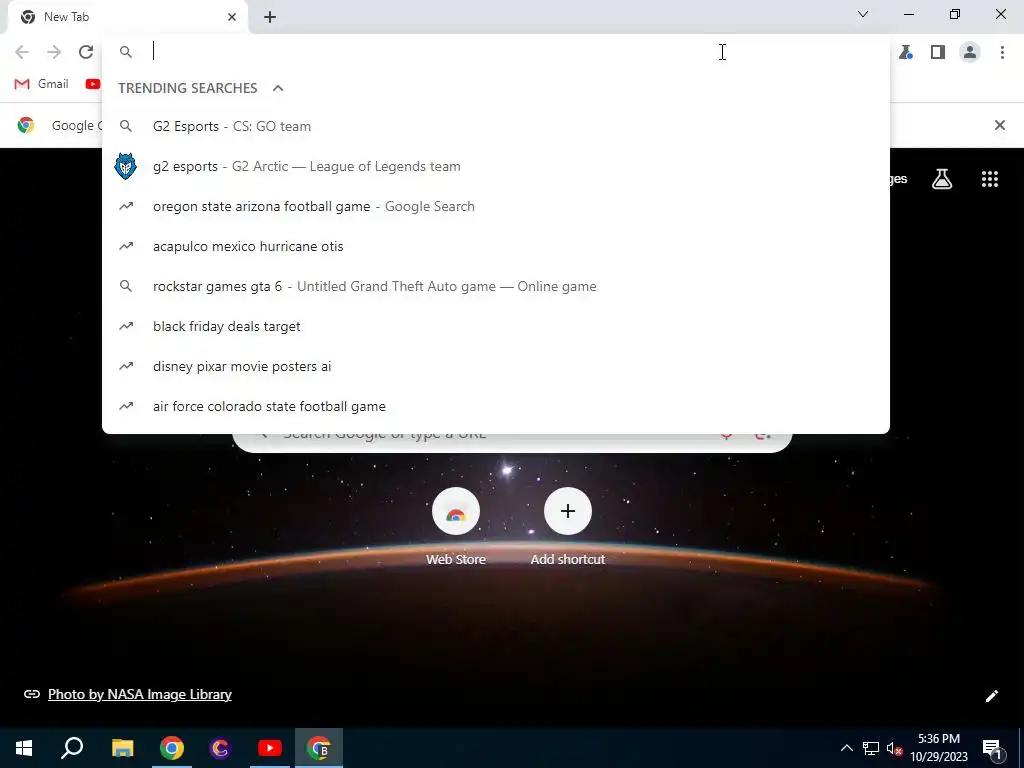Open the YouTube app in taskbar
This screenshot has width=1024, height=768.
pos(270,748)
